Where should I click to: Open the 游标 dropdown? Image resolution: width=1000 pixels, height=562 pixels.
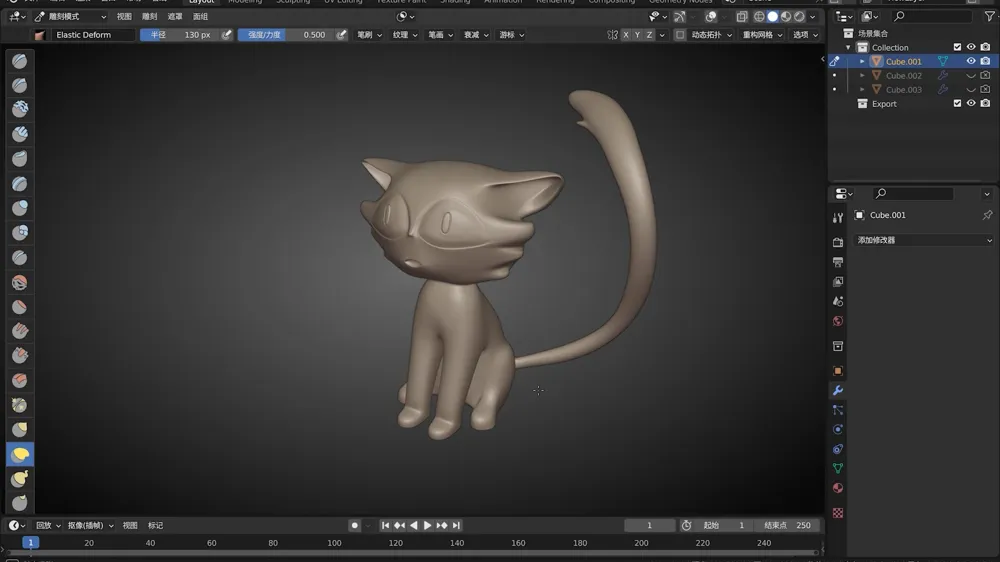tap(512, 35)
